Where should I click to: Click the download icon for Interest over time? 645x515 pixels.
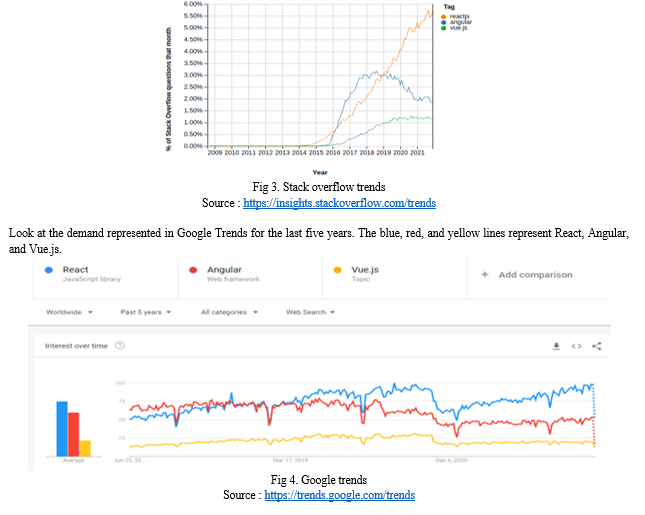[556, 346]
